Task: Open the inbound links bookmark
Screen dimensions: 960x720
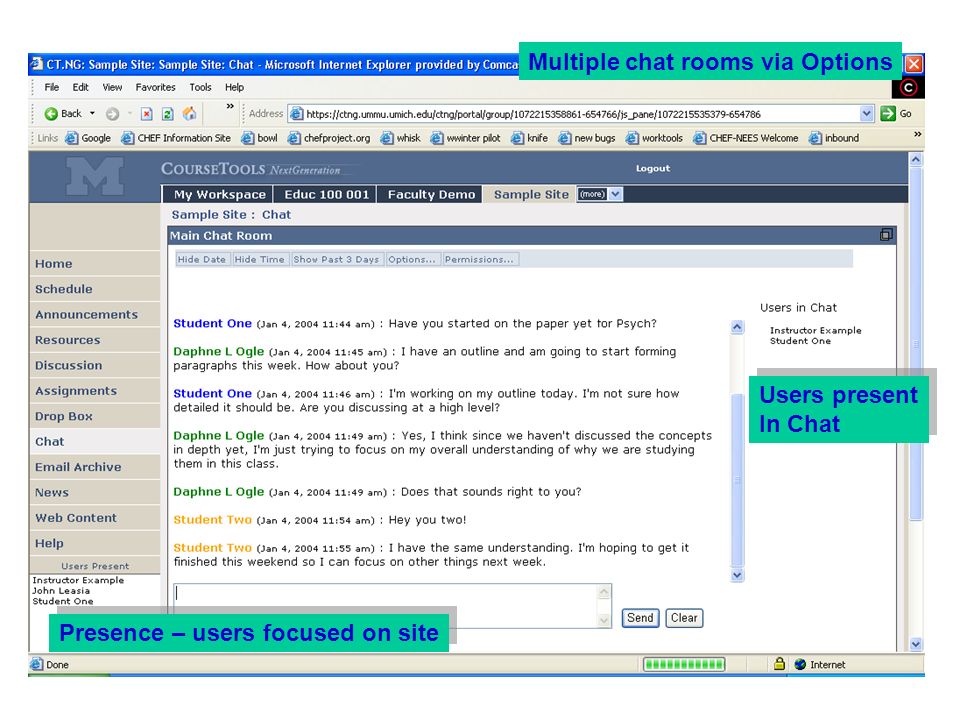Action: coord(834,138)
